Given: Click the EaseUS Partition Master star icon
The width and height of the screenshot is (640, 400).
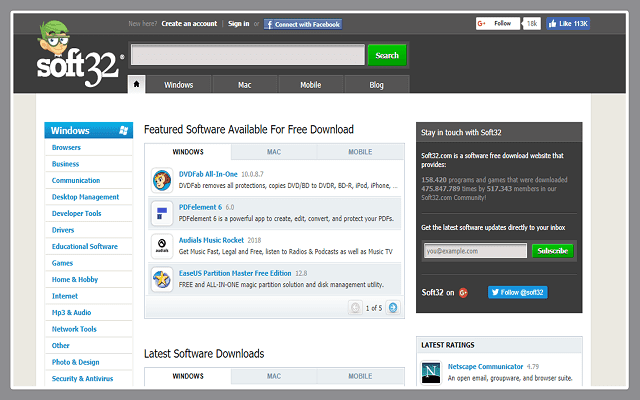Looking at the screenshot, I should [x=162, y=279].
